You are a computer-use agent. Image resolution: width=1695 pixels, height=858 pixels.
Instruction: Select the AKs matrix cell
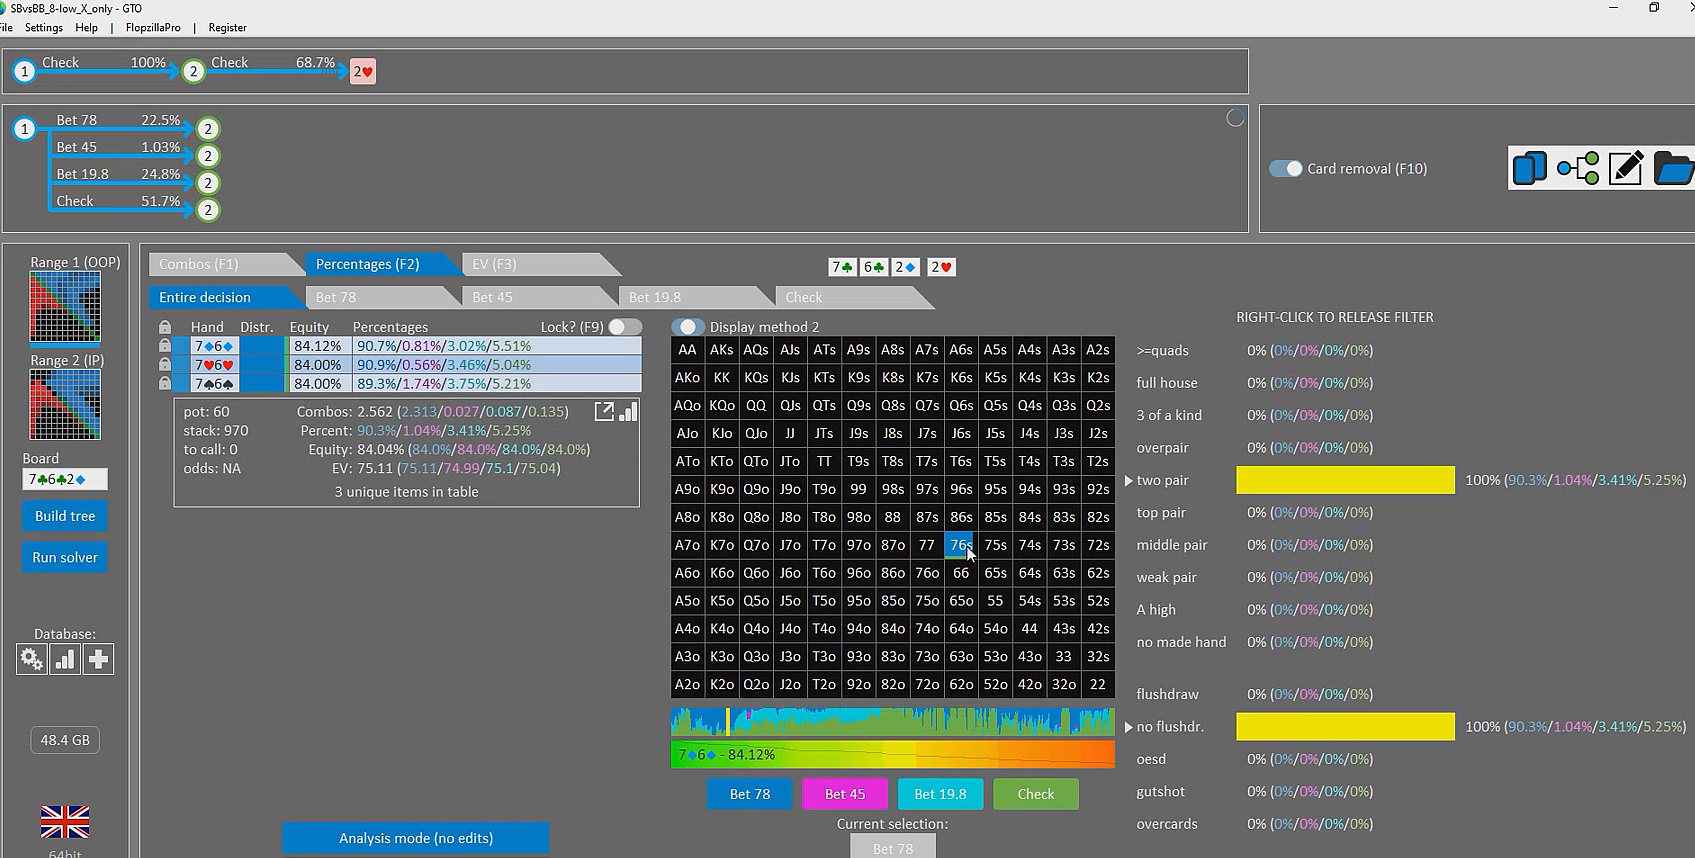tap(721, 350)
